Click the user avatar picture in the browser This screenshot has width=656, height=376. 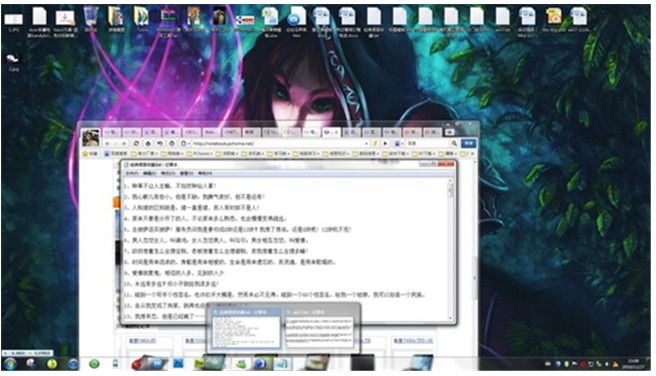90,138
